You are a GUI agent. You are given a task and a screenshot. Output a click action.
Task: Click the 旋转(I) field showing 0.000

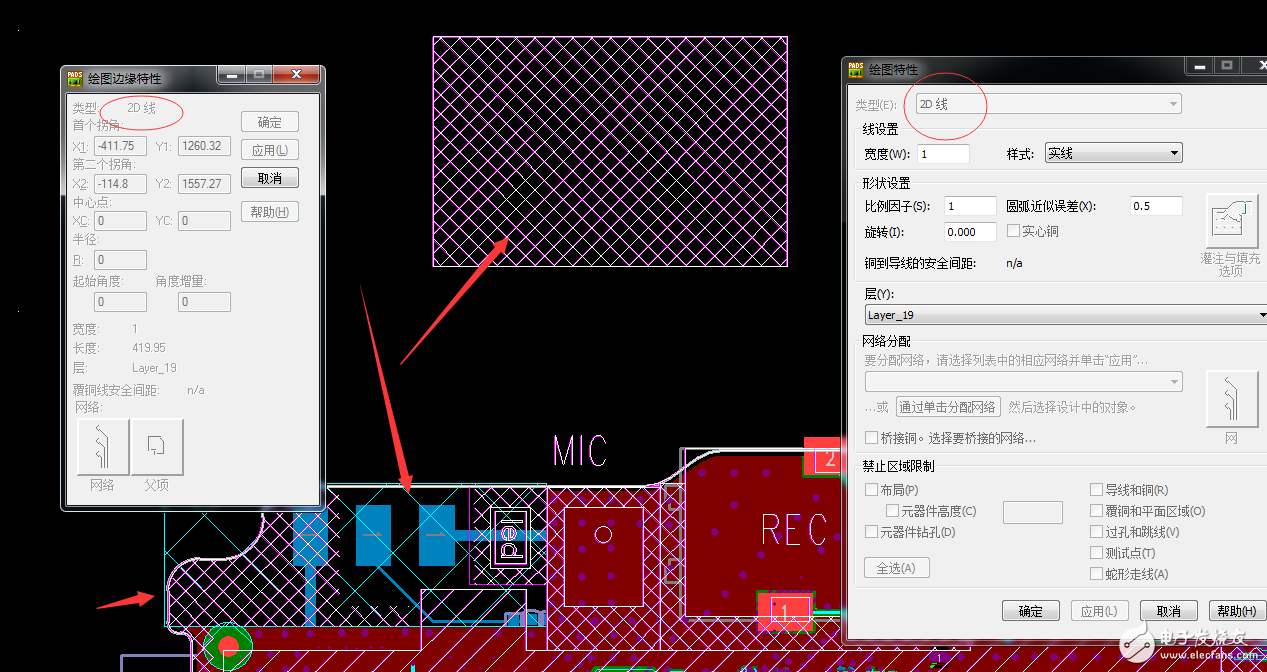point(970,232)
